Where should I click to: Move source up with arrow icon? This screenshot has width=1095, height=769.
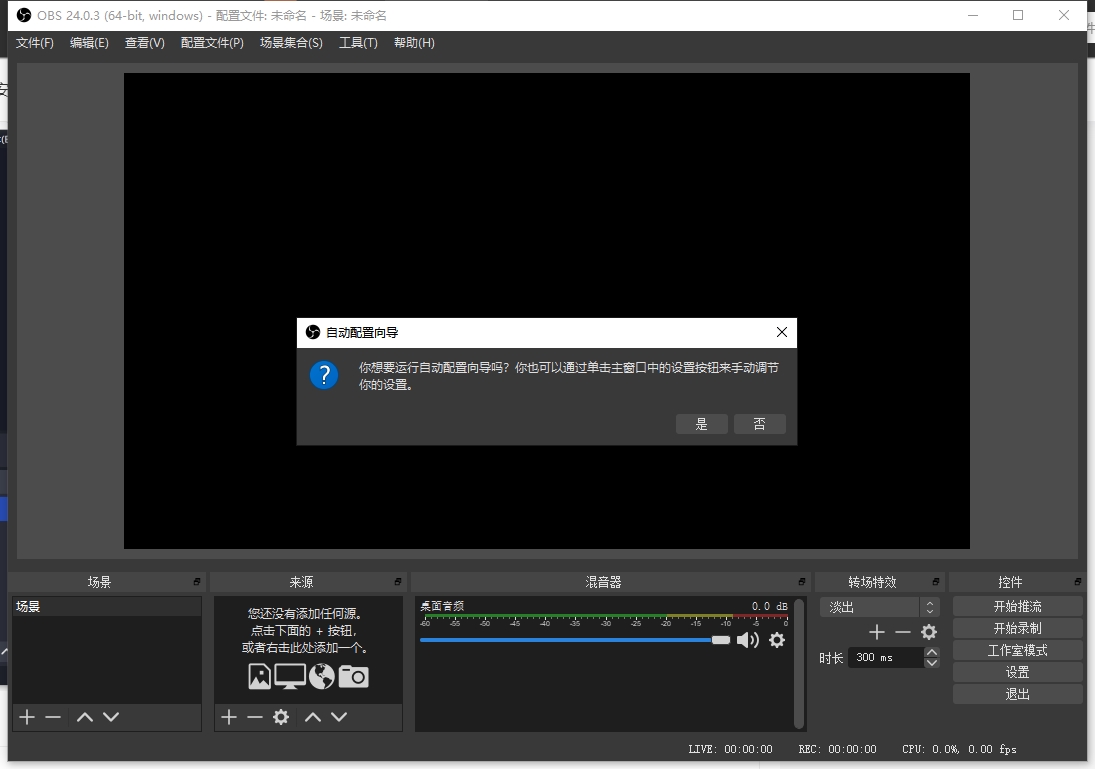tap(313, 717)
